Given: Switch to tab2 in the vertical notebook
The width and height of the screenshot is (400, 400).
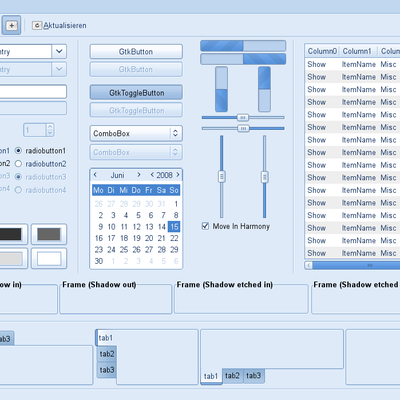Looking at the screenshot, I should click(x=107, y=354).
